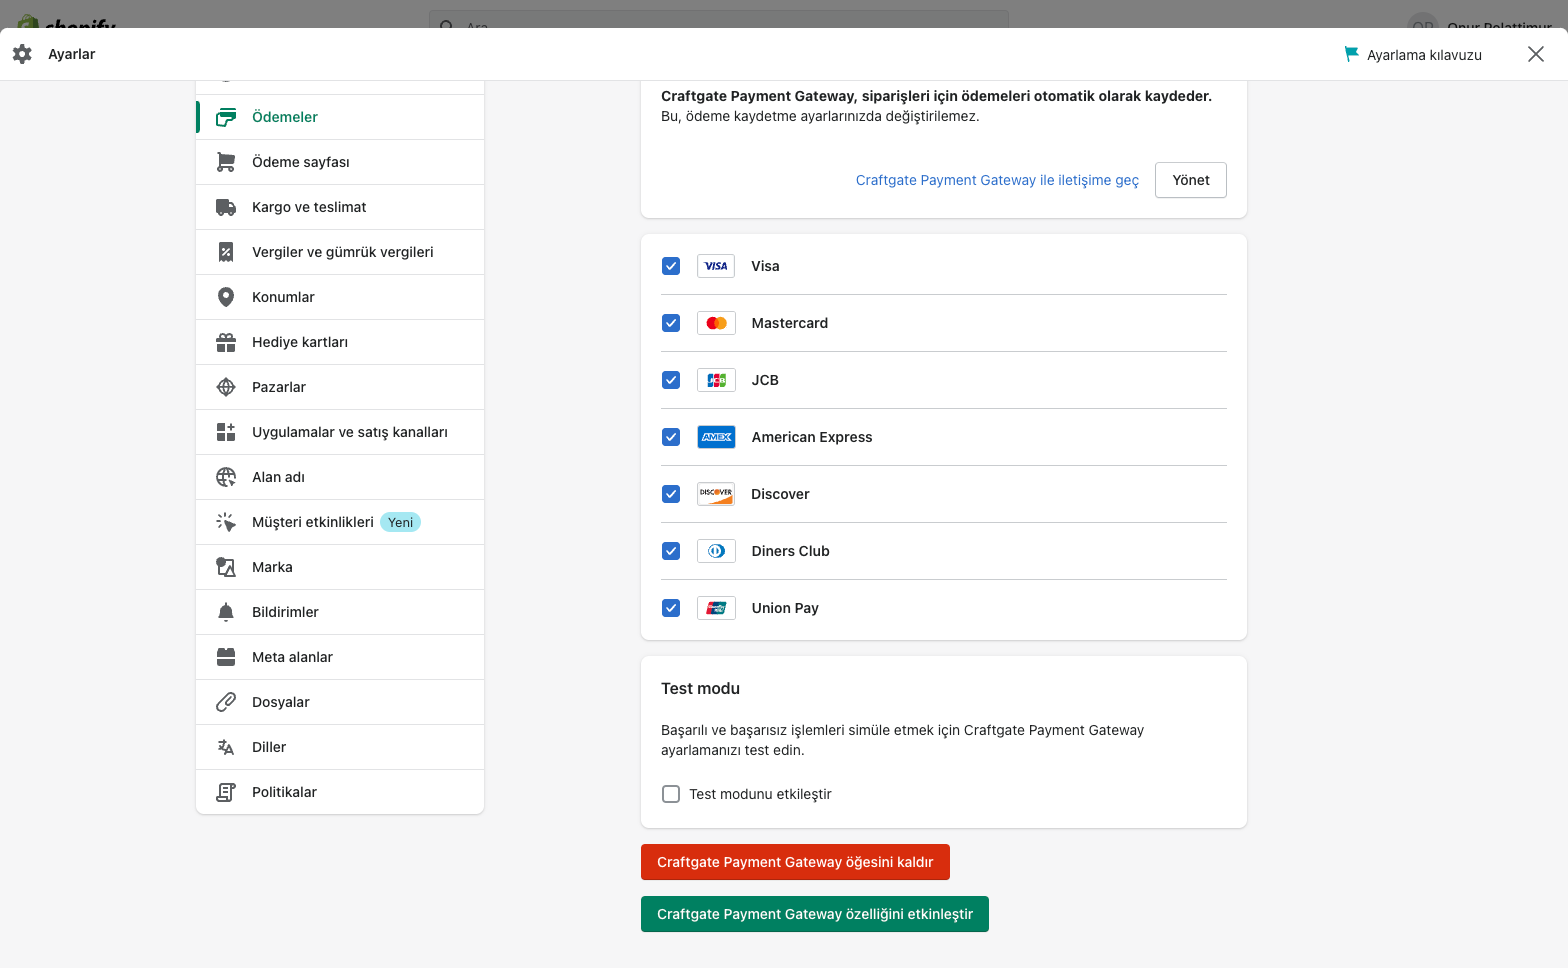Image resolution: width=1568 pixels, height=968 pixels.
Task: Click Craftgate Payment Gateway özelliğini etkinleştir button
Action: tap(815, 914)
